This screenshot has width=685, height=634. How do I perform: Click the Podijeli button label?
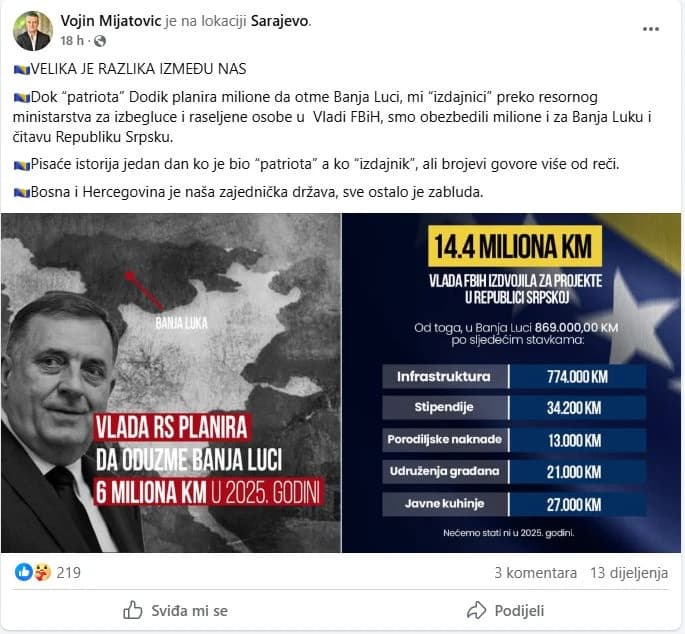(x=519, y=611)
